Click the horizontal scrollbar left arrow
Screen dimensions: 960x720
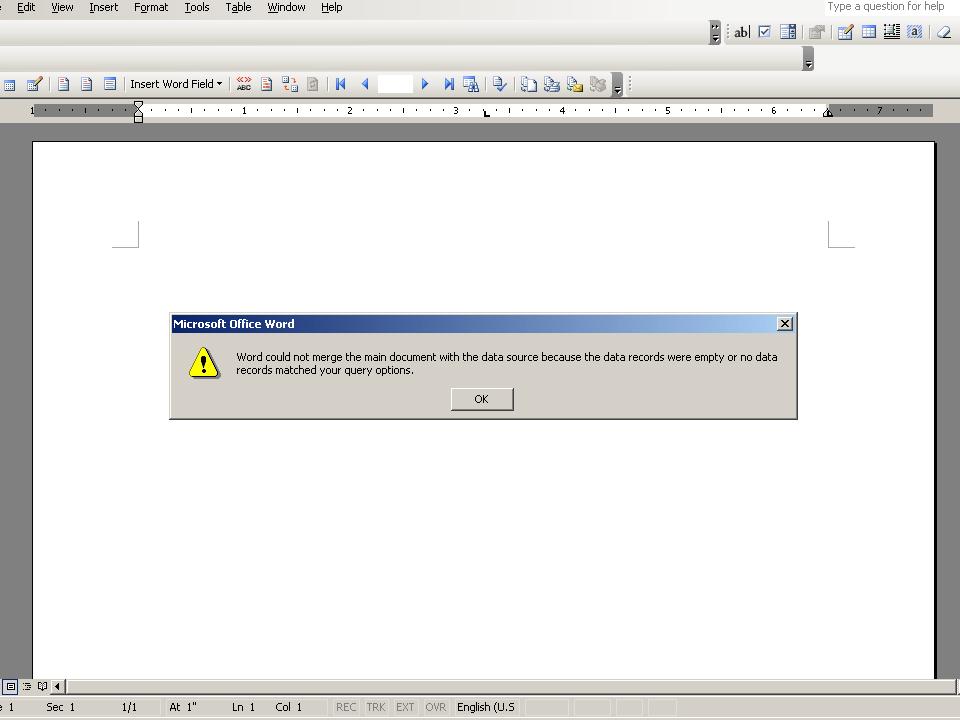[x=57, y=686]
